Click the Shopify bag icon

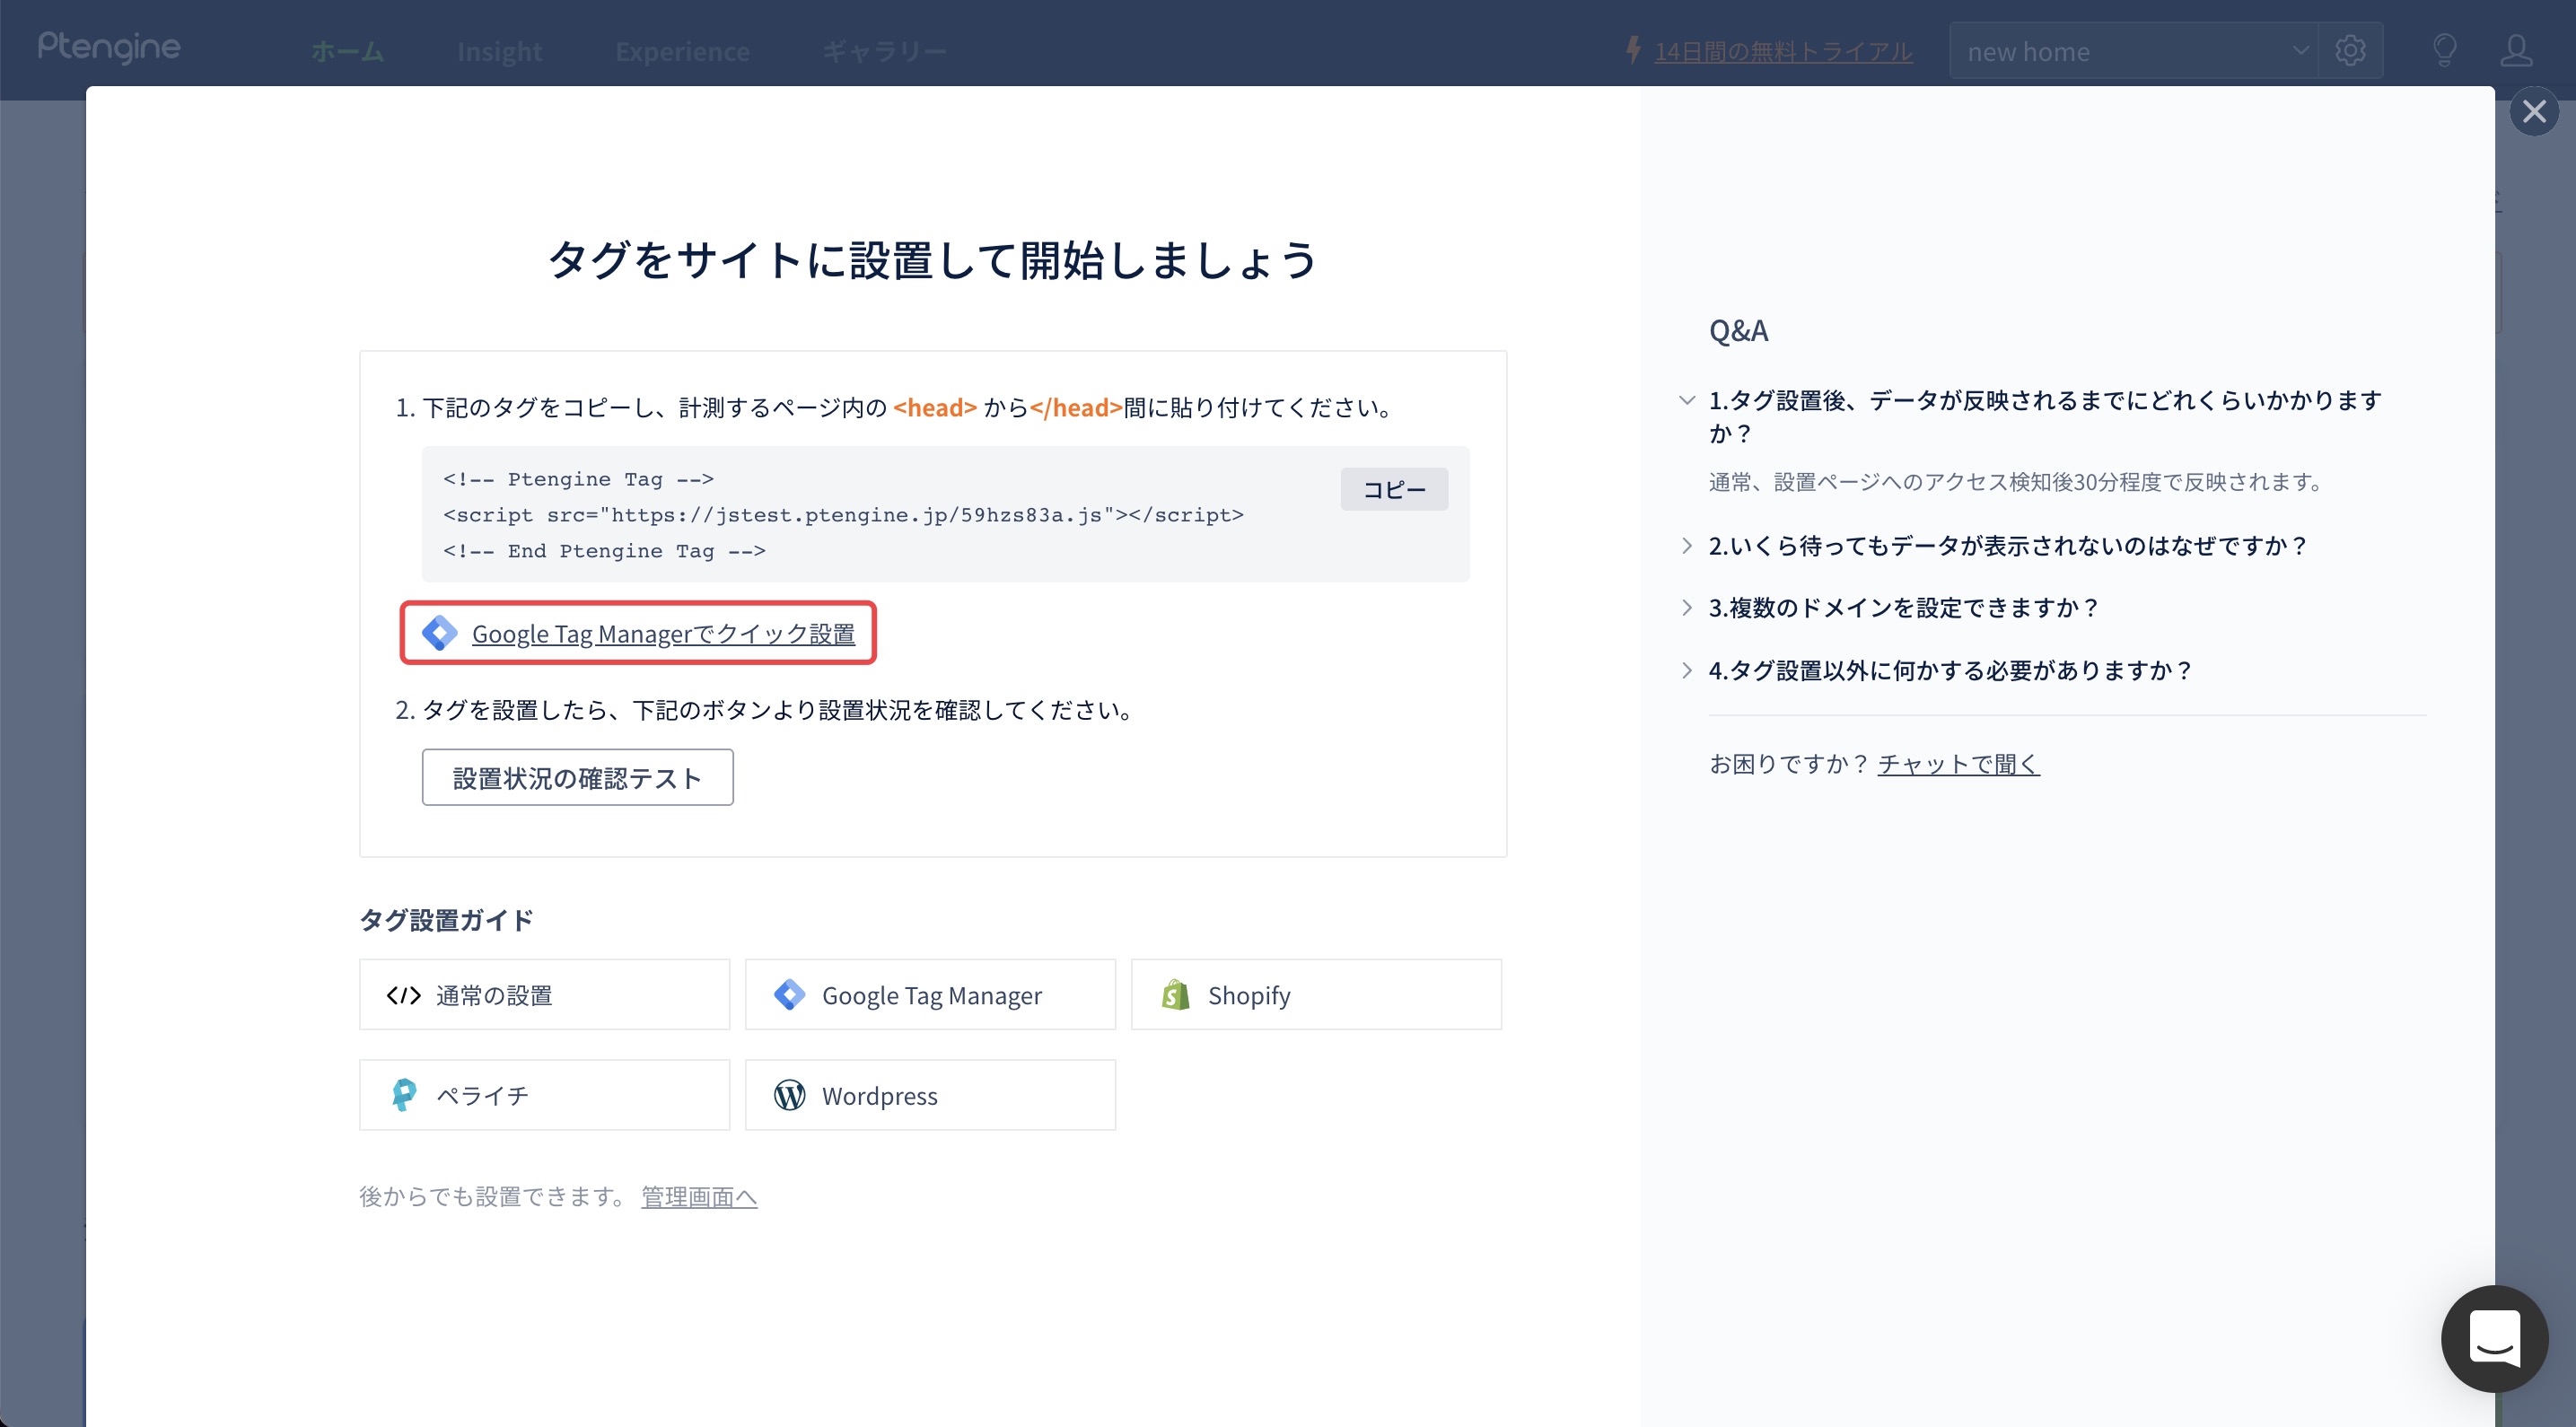(x=1176, y=995)
